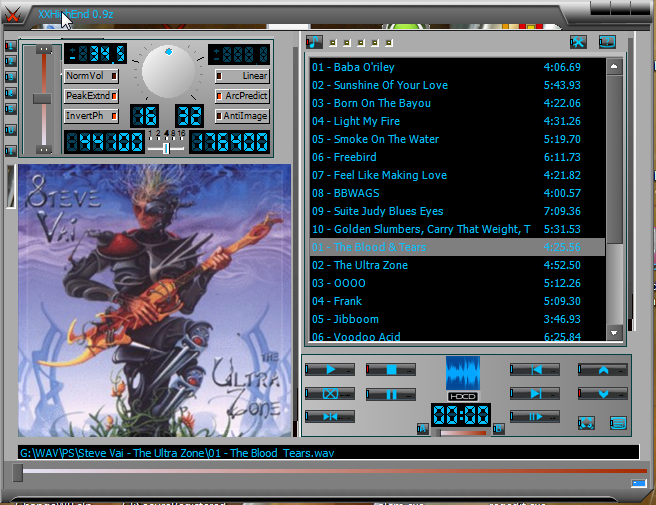Toggle the NormVol option
This screenshot has width=656, height=505.
[91, 76]
